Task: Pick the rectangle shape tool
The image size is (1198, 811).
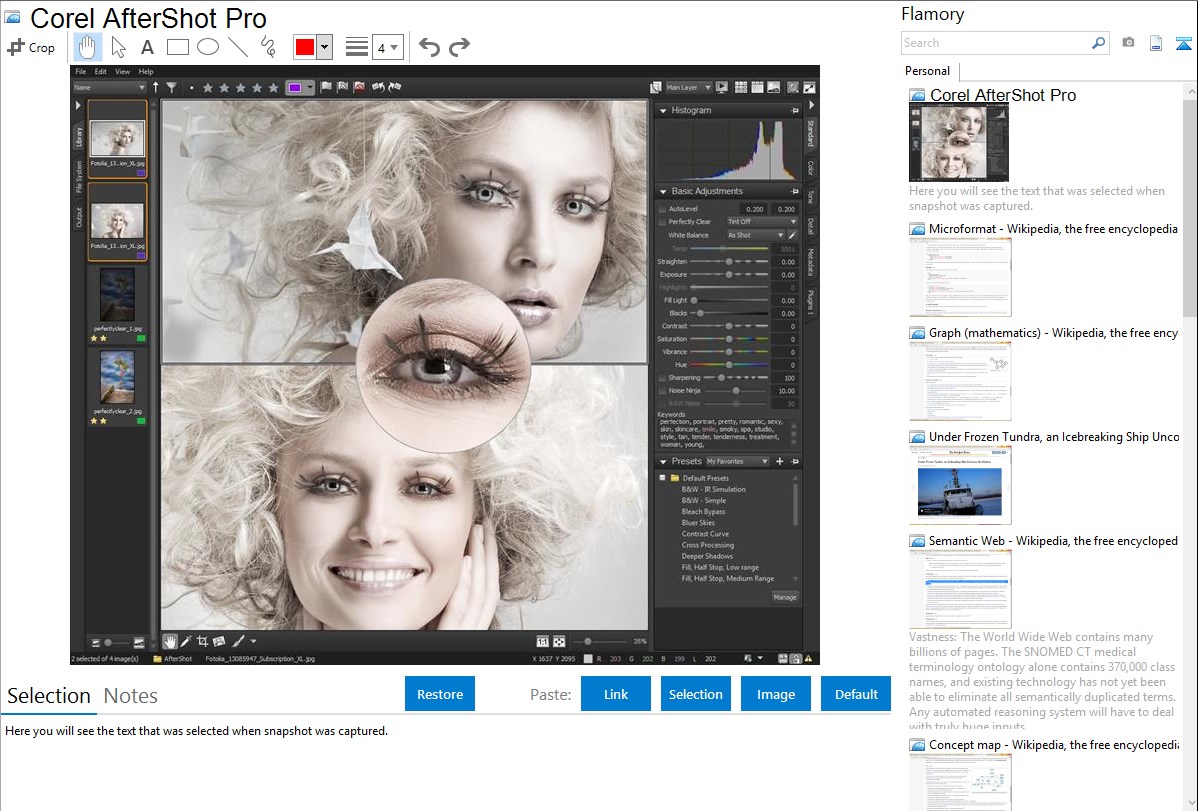Action: point(178,47)
